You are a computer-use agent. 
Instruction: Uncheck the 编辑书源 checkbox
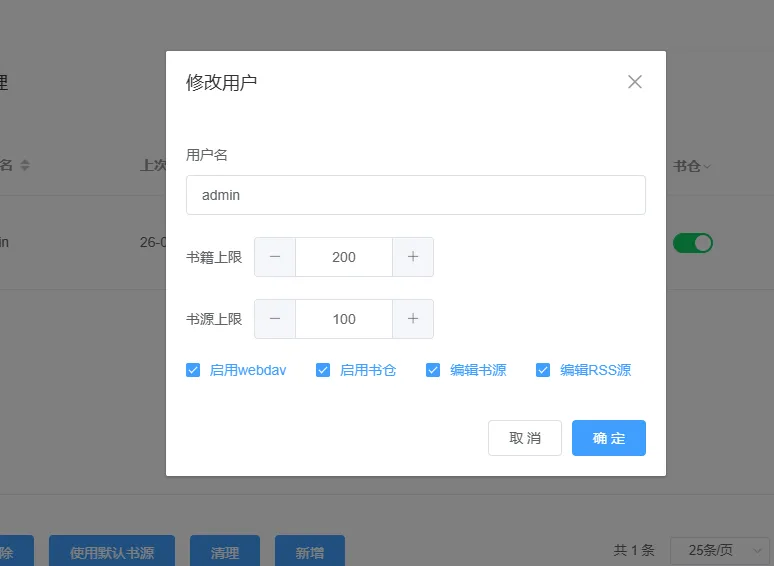point(433,370)
